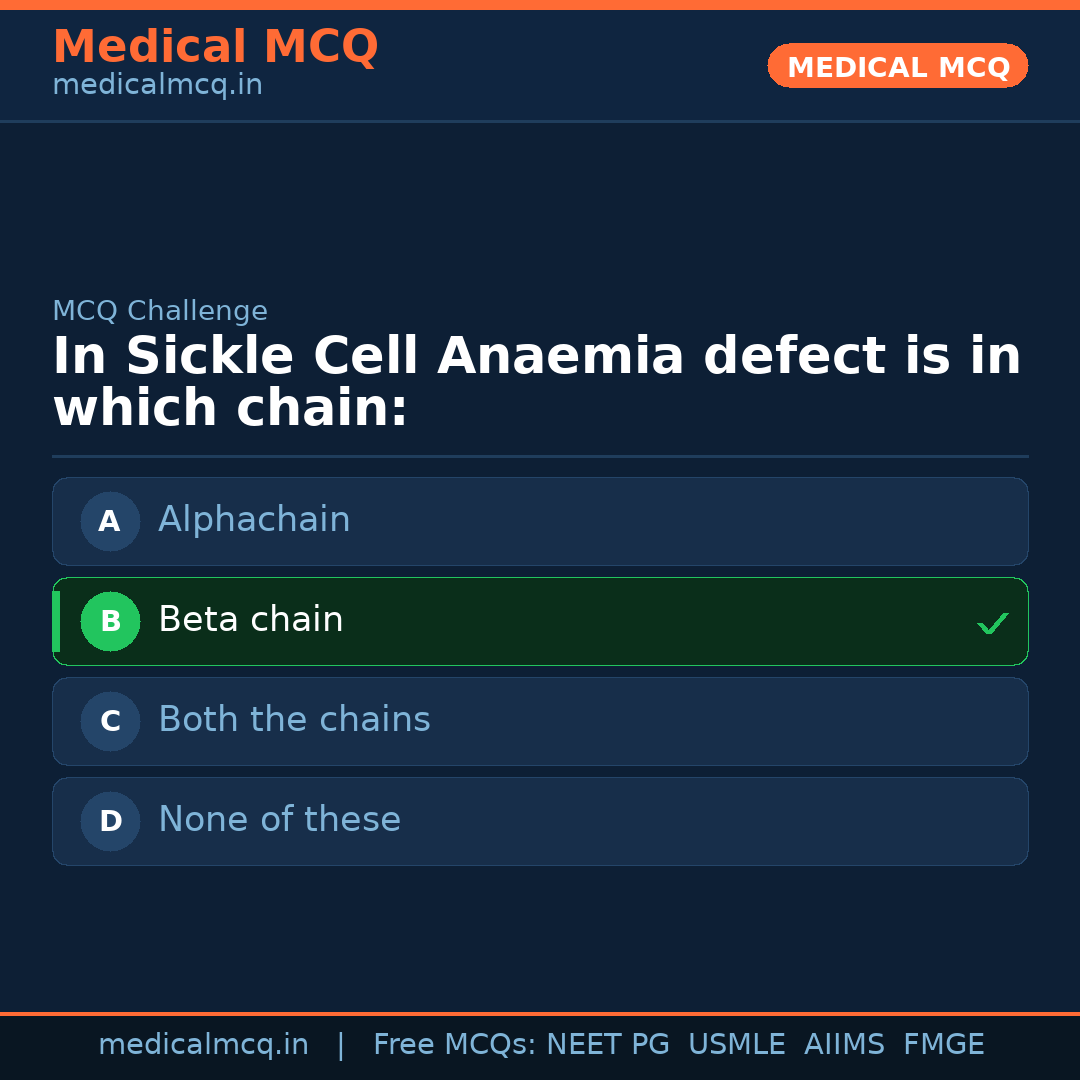Click the letter D circle badge

point(110,821)
